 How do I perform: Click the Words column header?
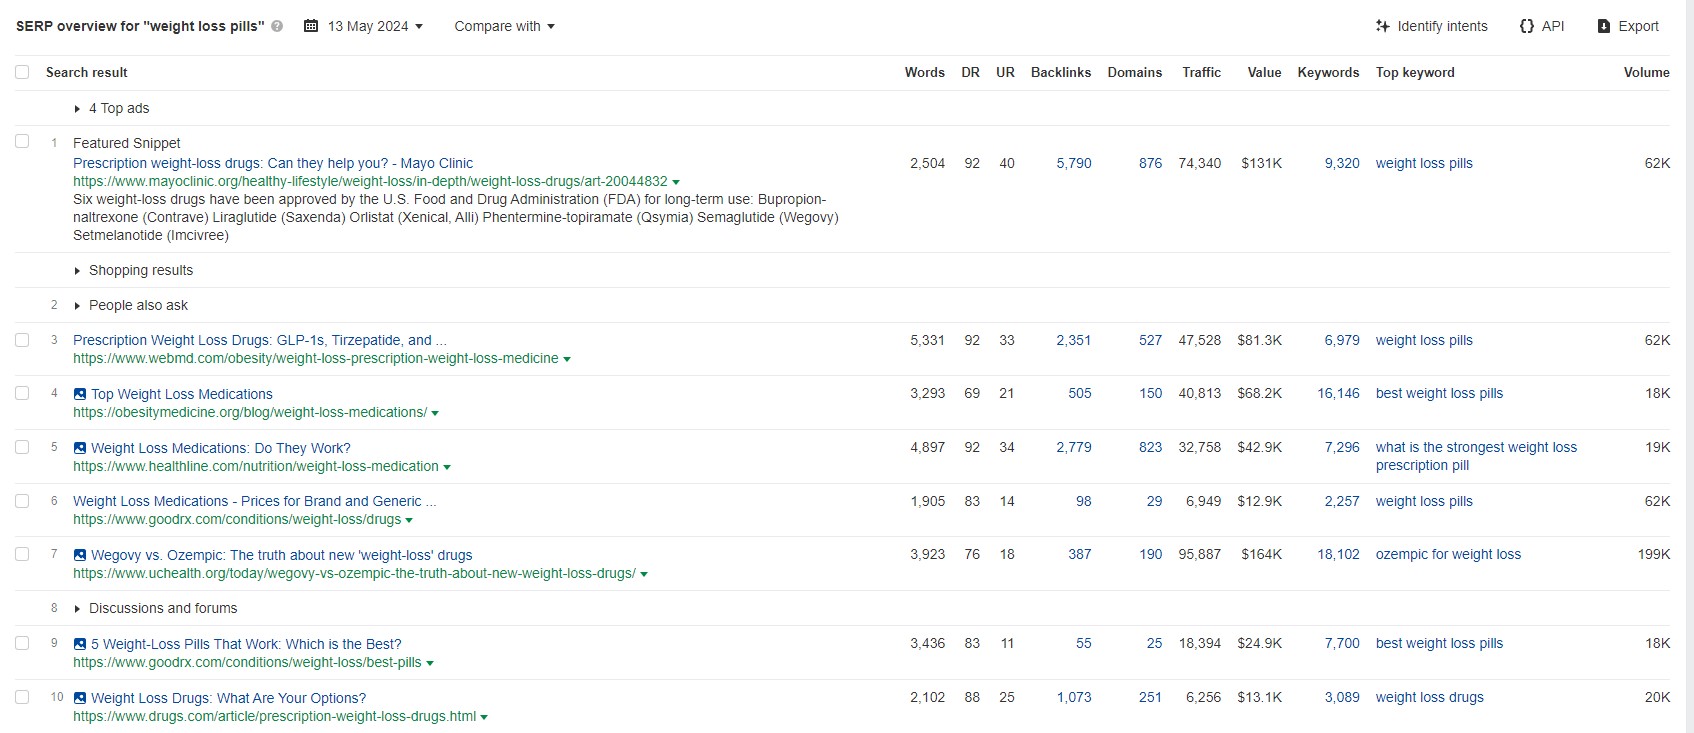925,72
